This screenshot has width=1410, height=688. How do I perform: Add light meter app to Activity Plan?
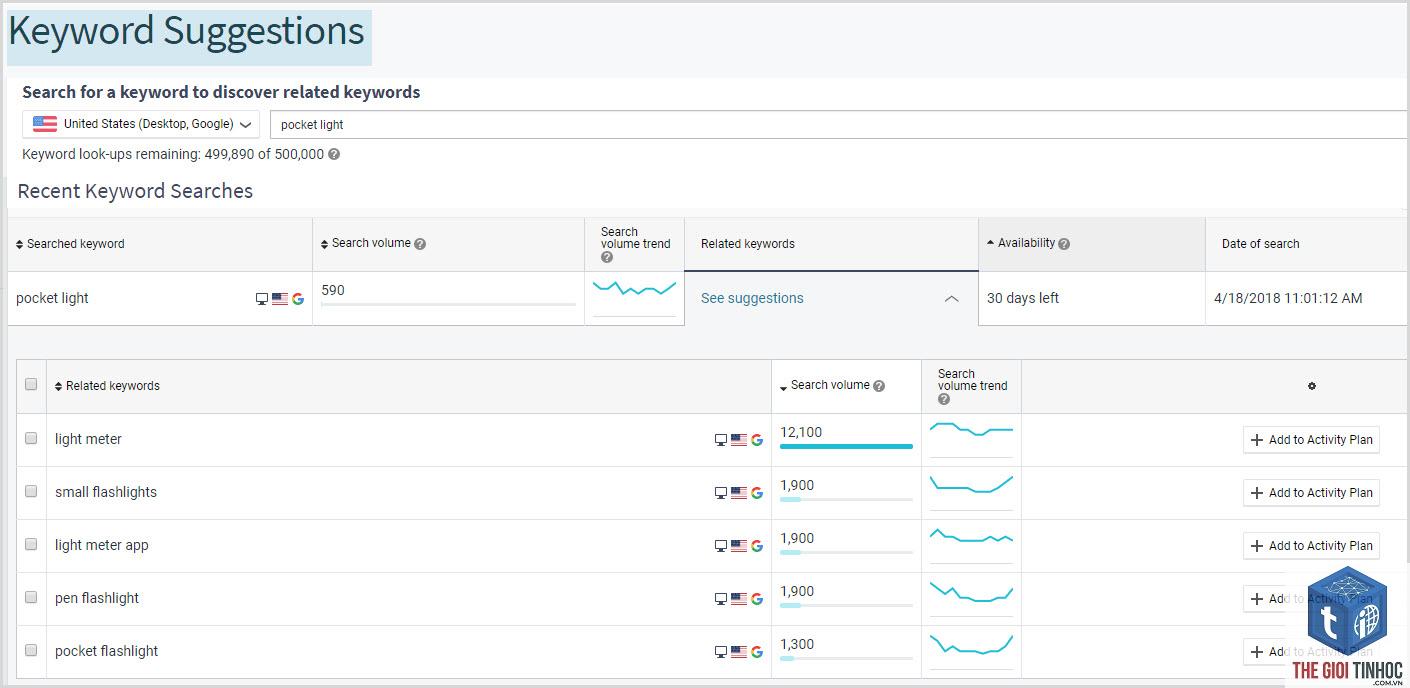(1311, 546)
